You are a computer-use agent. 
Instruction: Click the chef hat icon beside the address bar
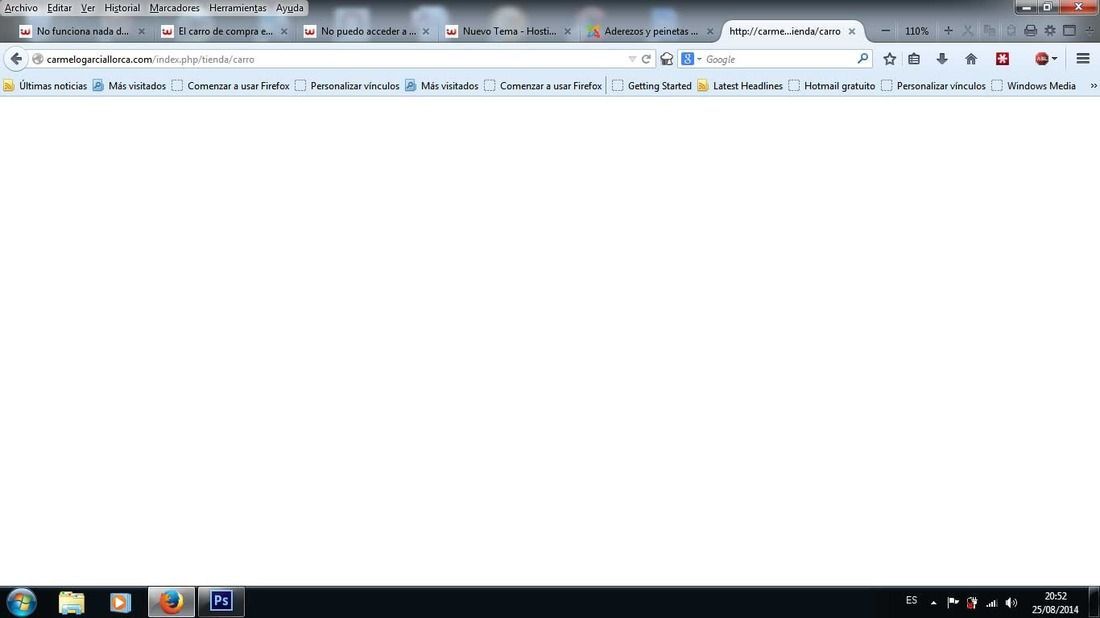pos(666,59)
